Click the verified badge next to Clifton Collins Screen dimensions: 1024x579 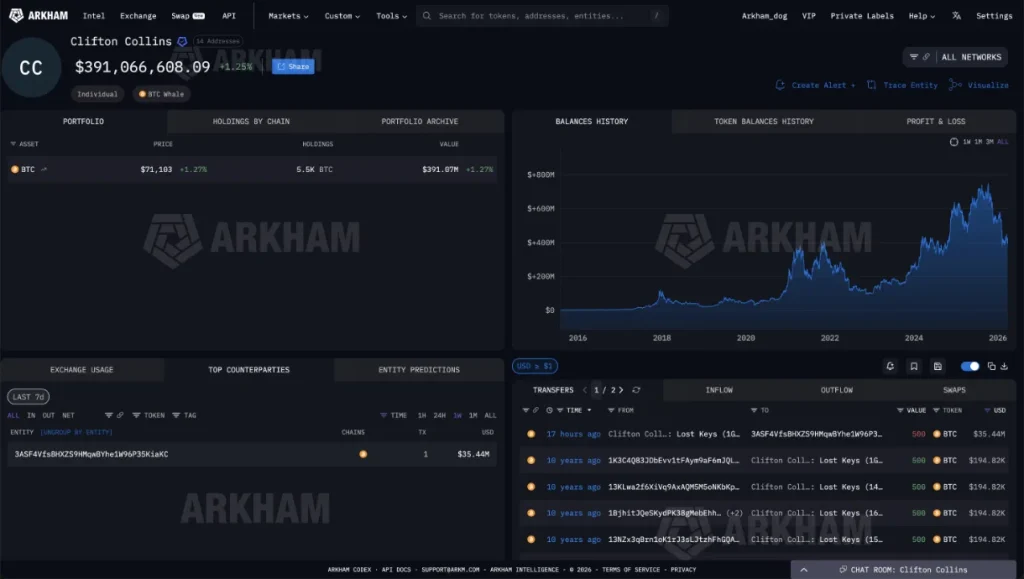coord(182,42)
